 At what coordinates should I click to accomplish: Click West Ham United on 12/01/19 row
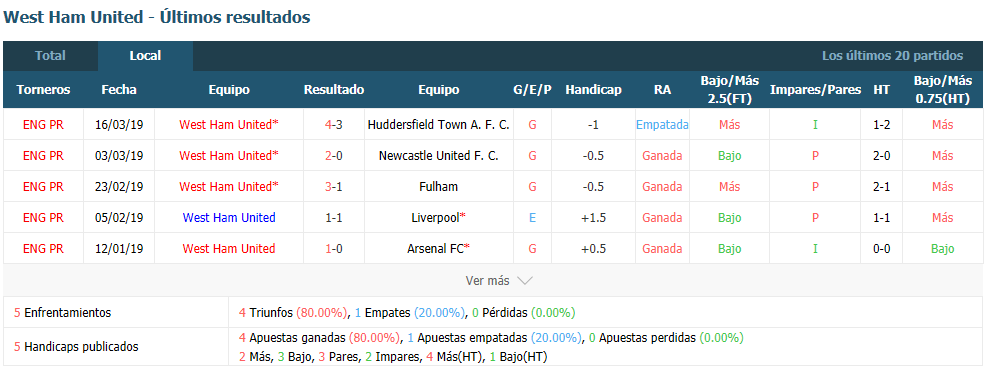click(229, 248)
